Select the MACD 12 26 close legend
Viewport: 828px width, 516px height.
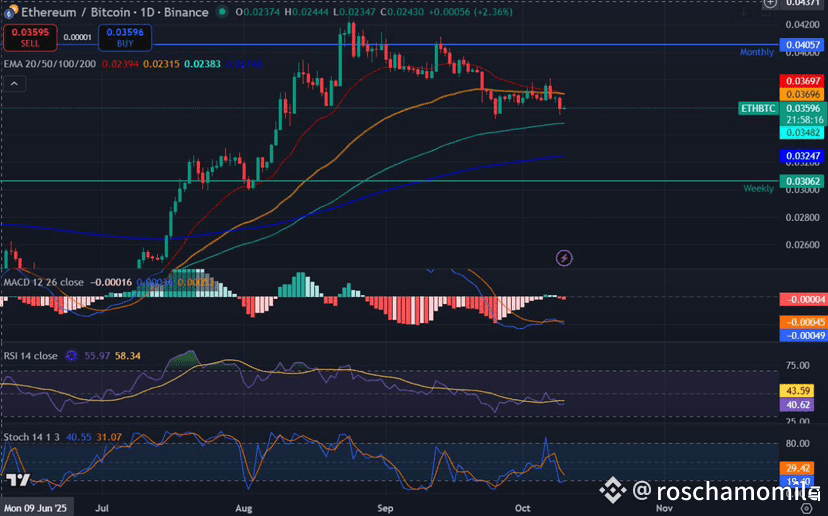click(x=43, y=283)
